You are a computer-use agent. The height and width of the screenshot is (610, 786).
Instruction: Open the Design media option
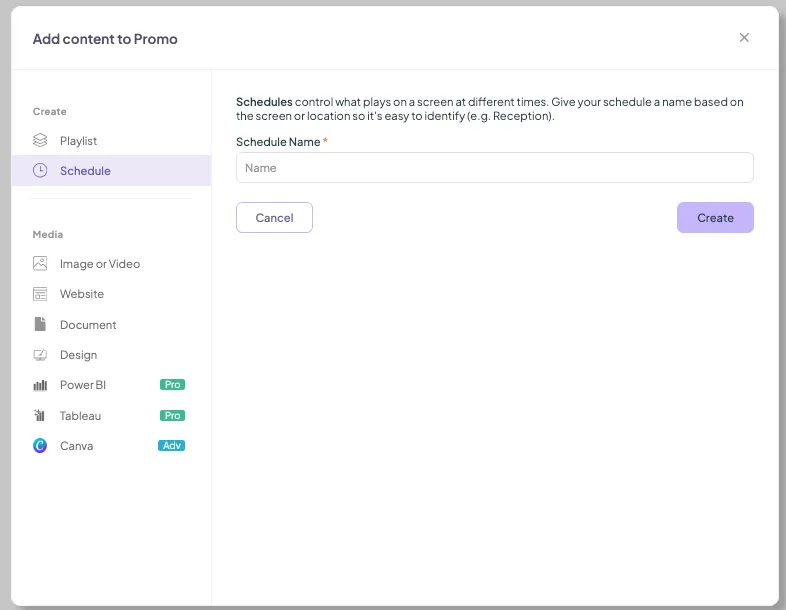click(x=111, y=355)
